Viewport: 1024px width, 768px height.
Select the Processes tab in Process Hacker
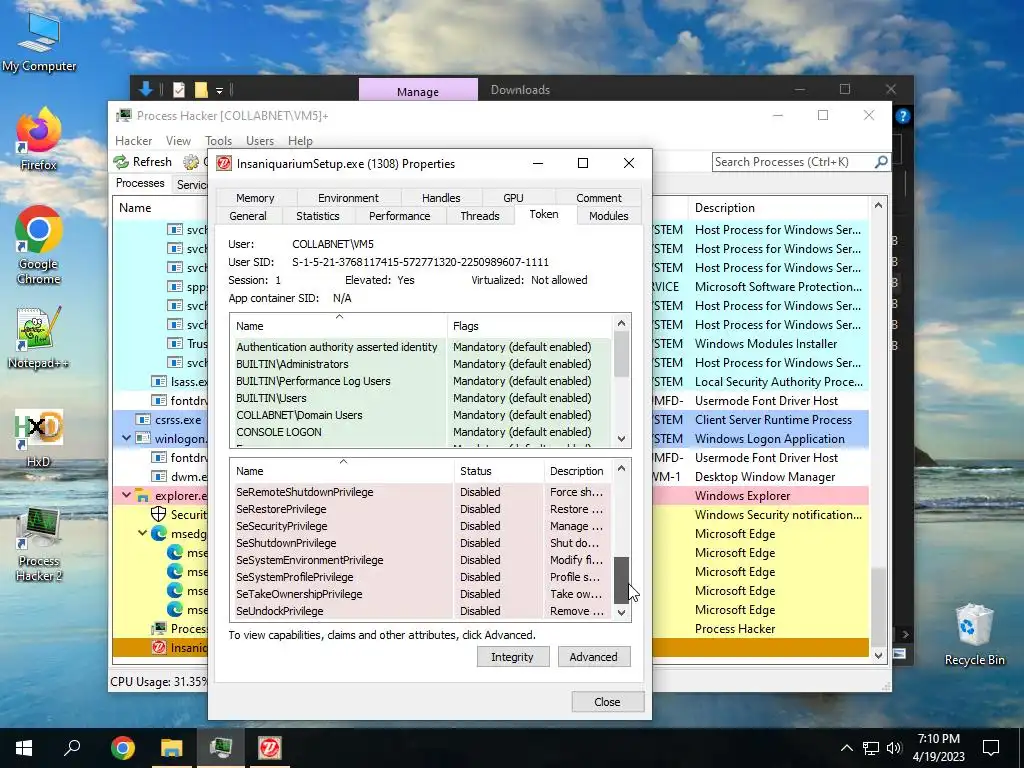pos(140,183)
